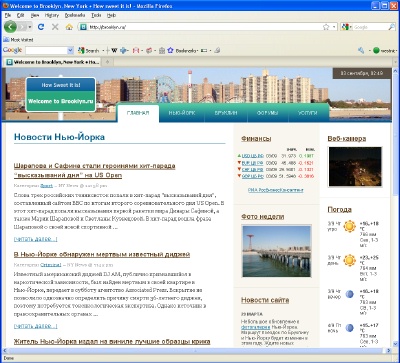Open the Help menu

(111, 15)
